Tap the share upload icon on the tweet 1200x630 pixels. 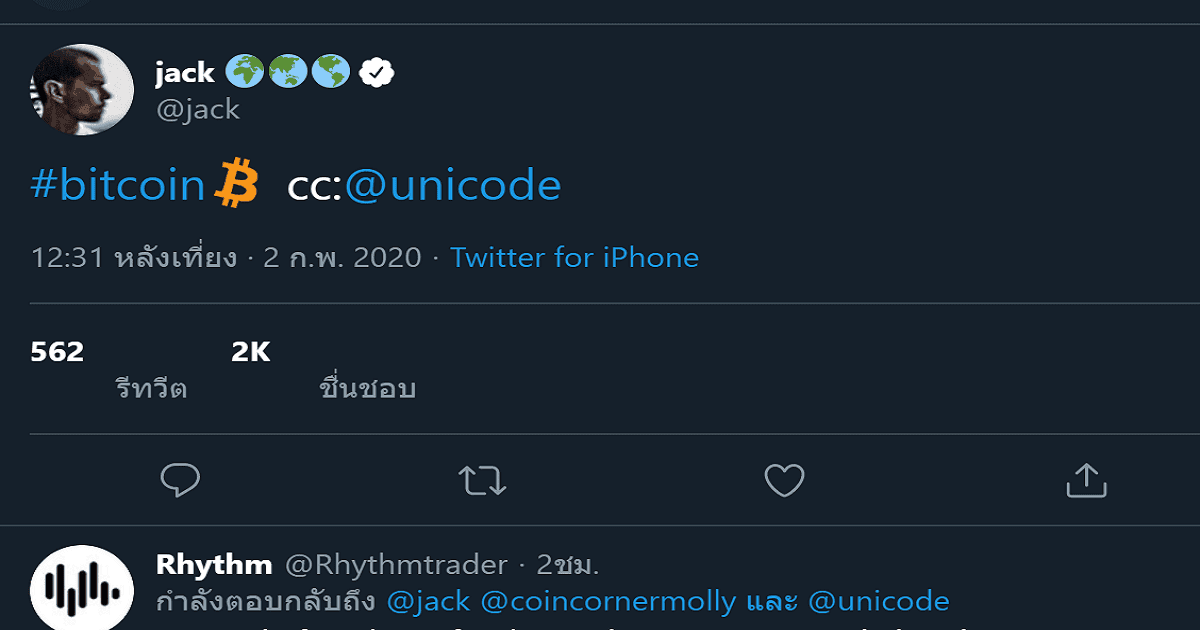coord(1086,480)
